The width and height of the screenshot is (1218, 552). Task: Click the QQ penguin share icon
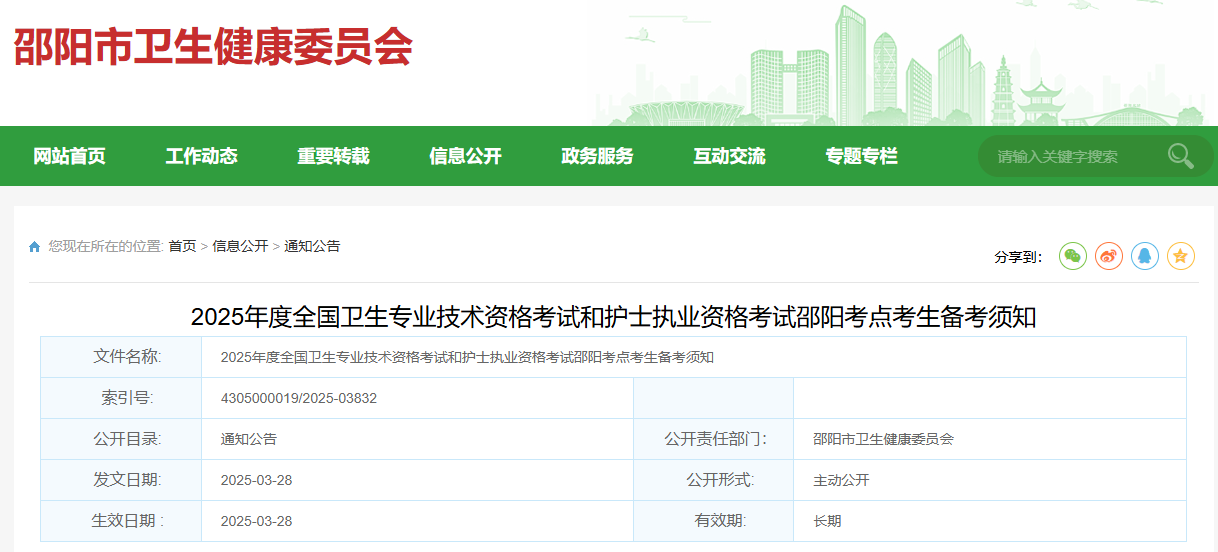coord(1145,256)
